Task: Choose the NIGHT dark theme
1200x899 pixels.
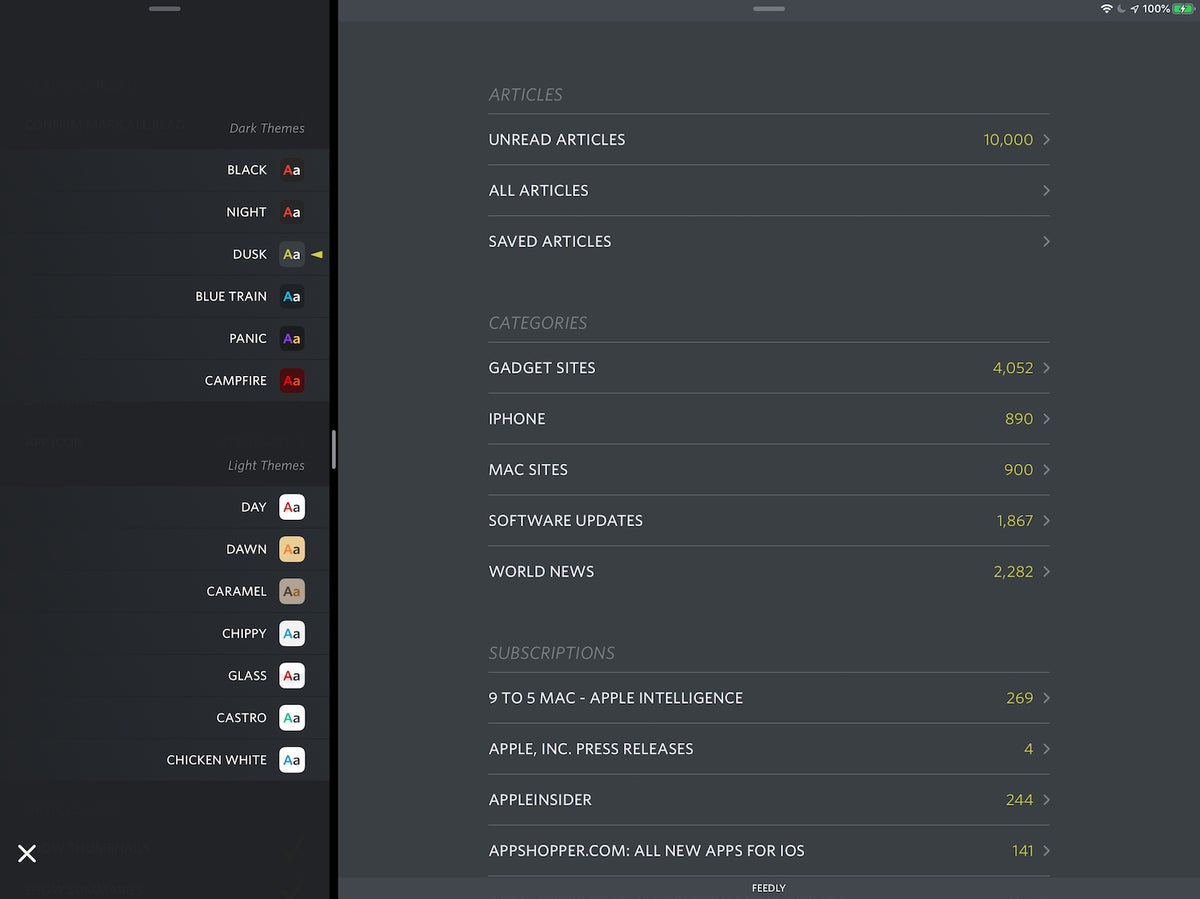Action: [x=164, y=212]
